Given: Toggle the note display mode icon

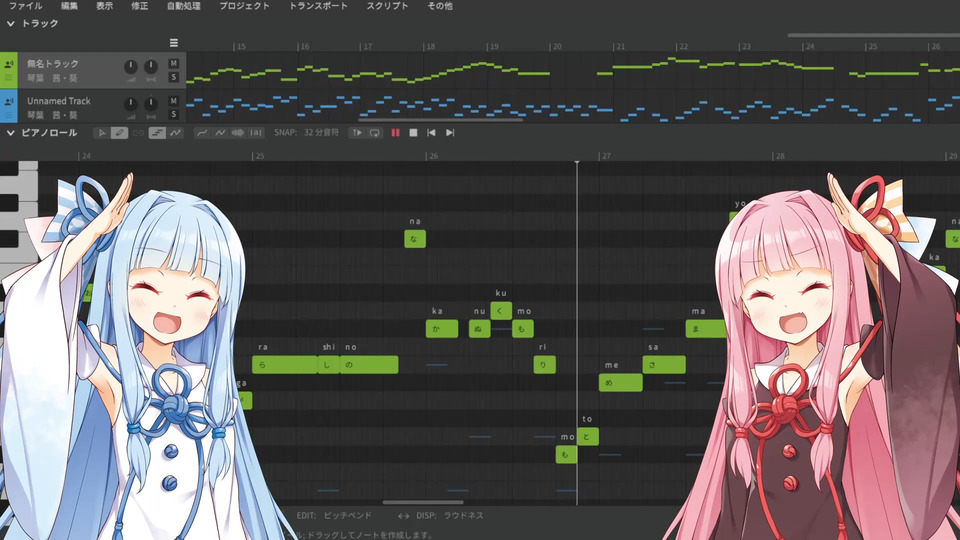Looking at the screenshot, I should click(157, 133).
